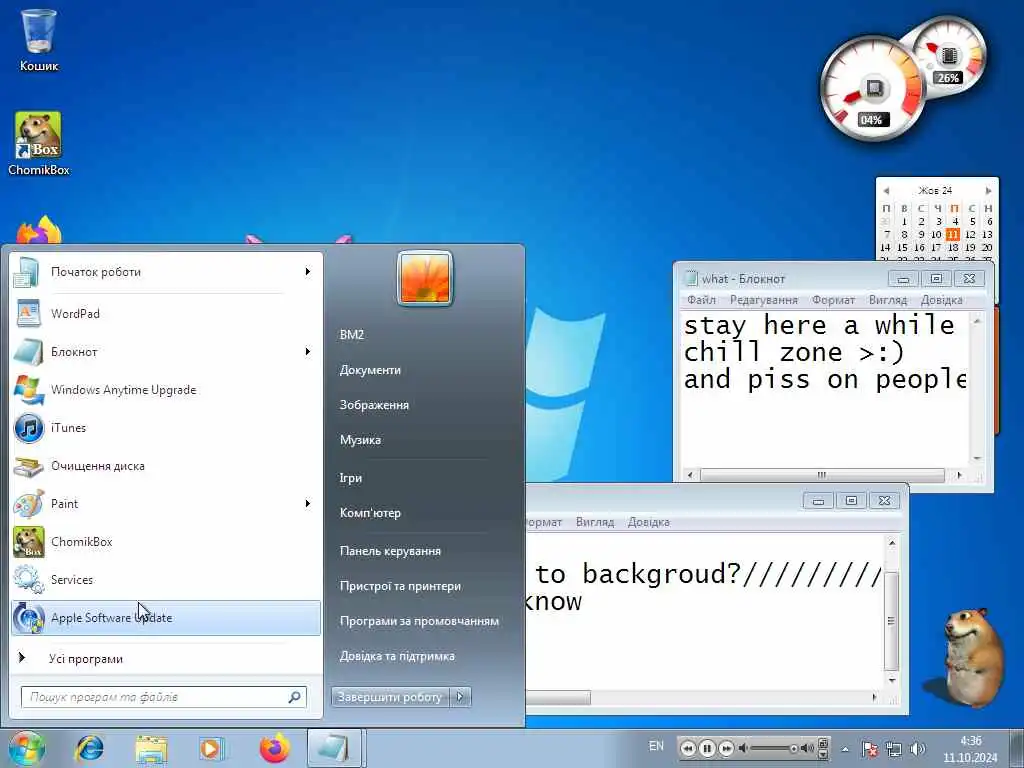
Task: Launch Windows Anytime Upgrade
Action: tap(166, 390)
